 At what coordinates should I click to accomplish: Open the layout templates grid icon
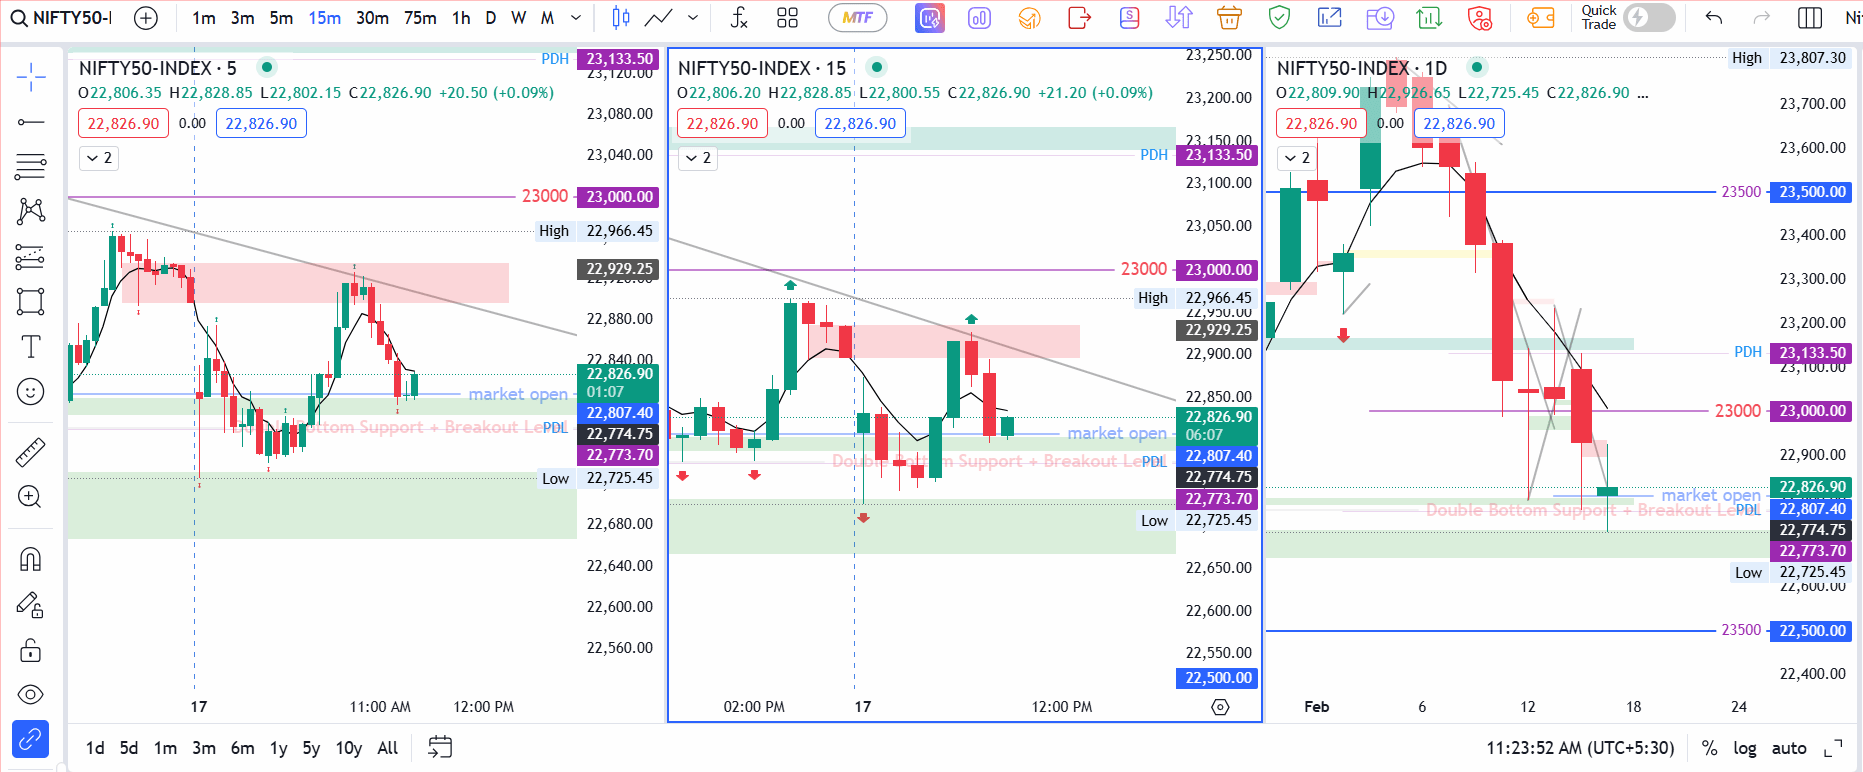[787, 18]
